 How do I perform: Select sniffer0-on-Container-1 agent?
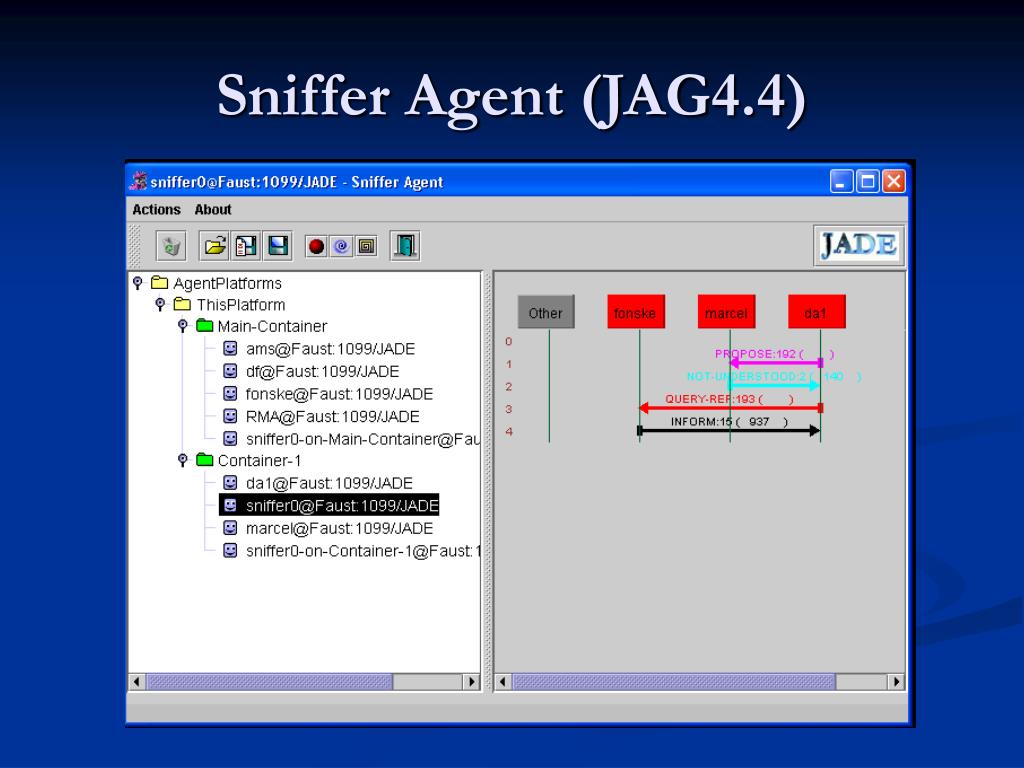pyautogui.click(x=351, y=551)
